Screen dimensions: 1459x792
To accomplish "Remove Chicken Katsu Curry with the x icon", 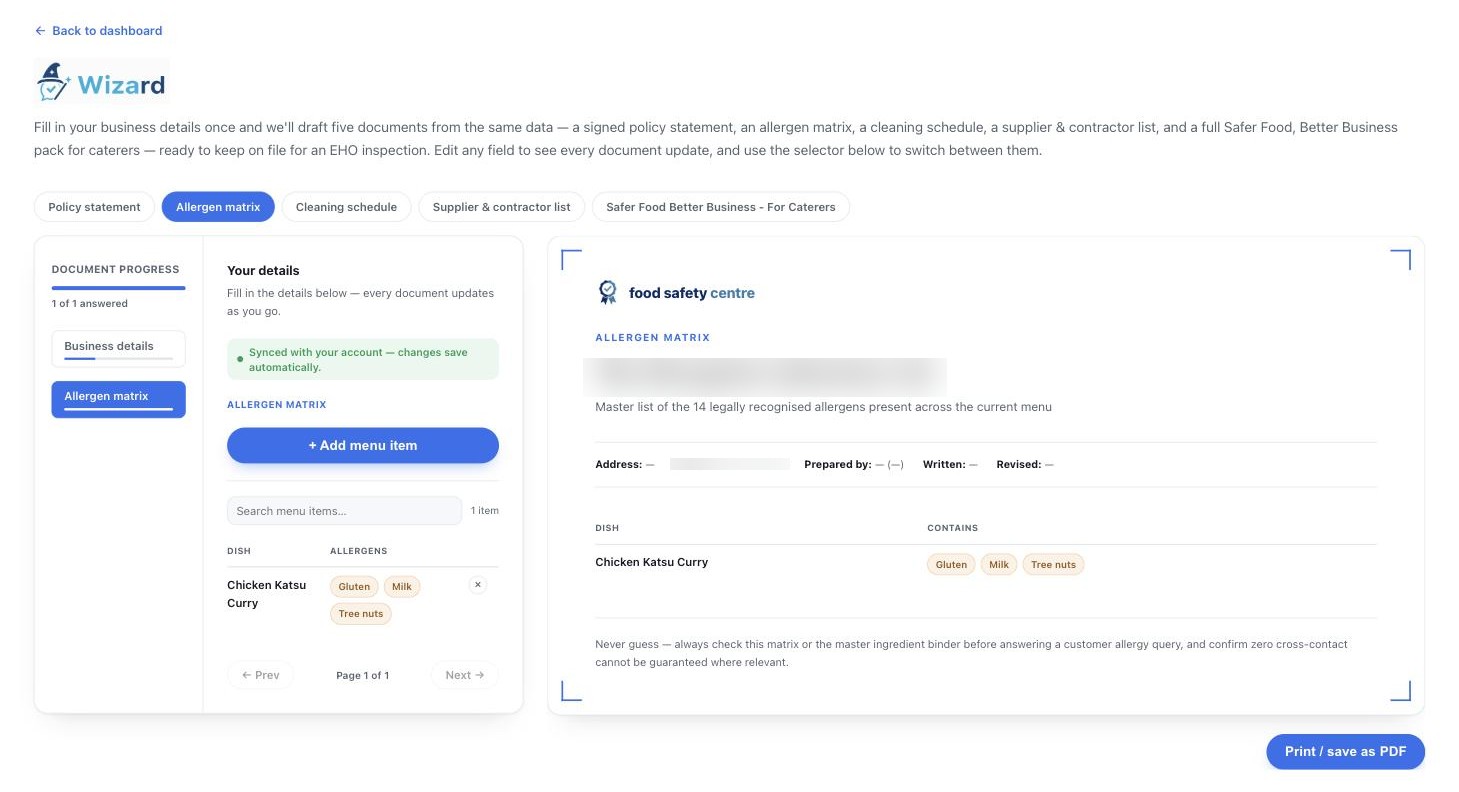I will [478, 585].
